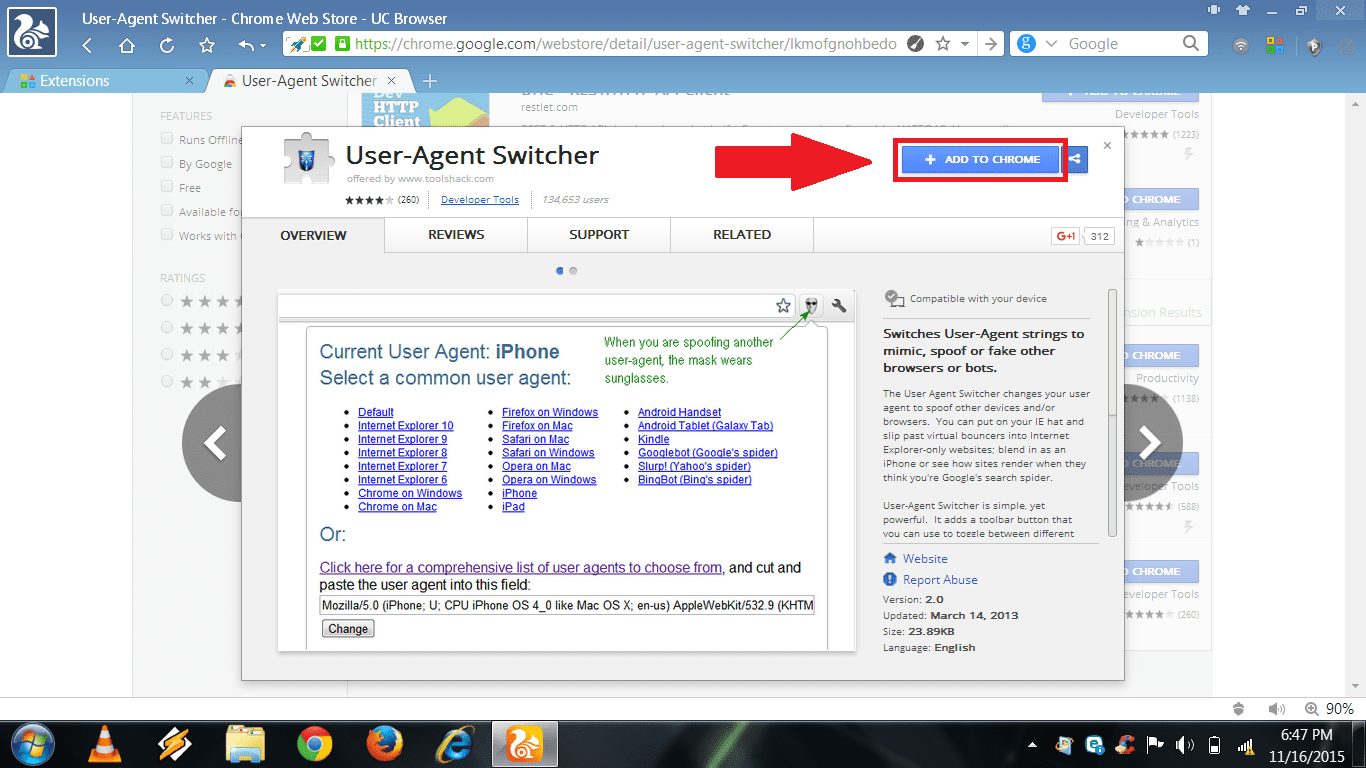Click the green lock security icon
The image size is (1366, 768).
(x=343, y=44)
